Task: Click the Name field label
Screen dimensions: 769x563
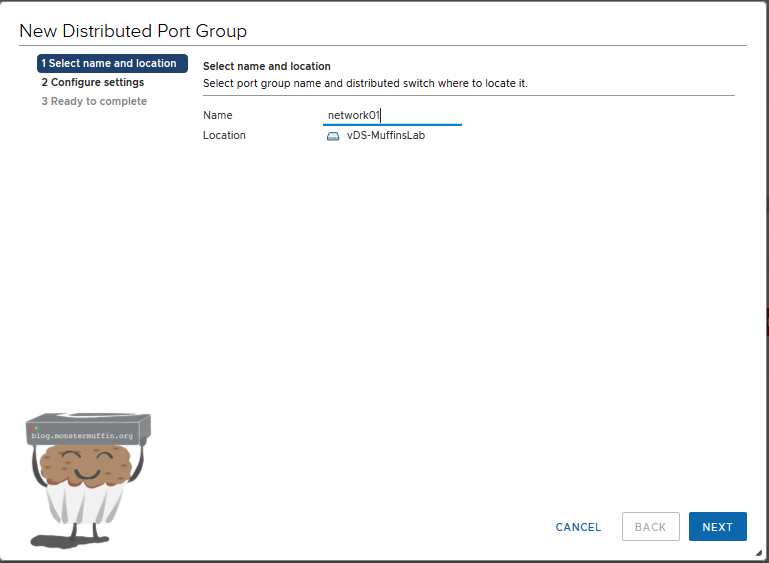Action: 217,115
